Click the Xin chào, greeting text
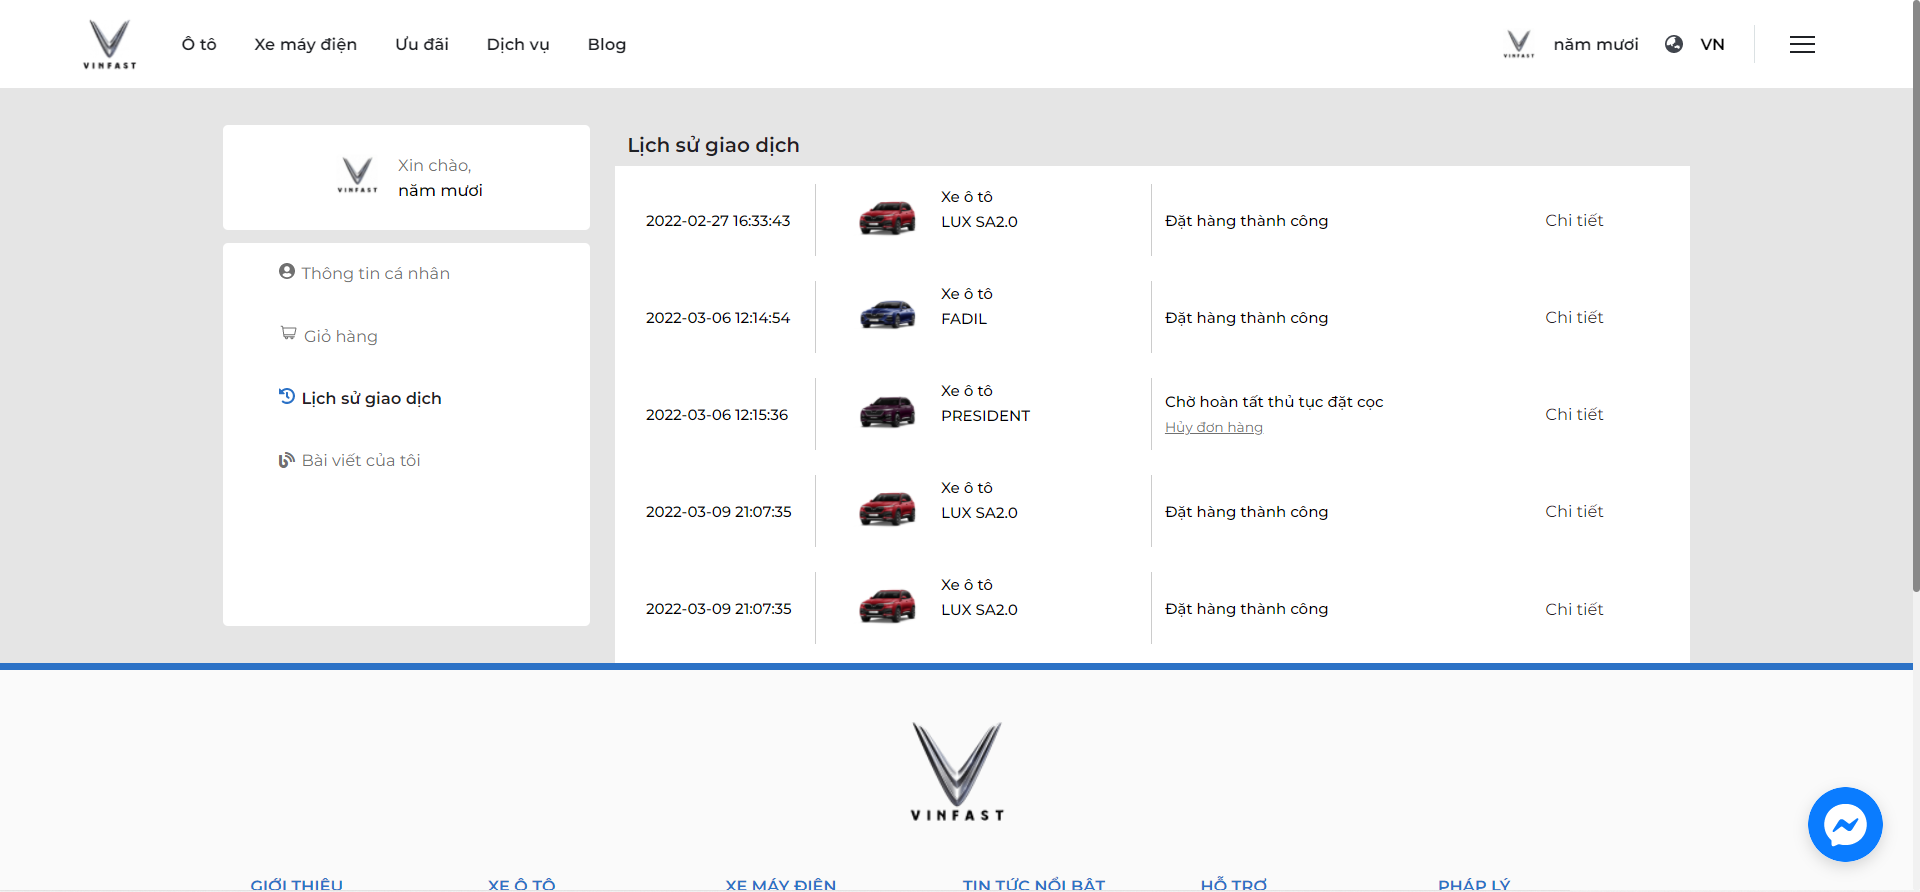The image size is (1920, 892). pos(434,165)
